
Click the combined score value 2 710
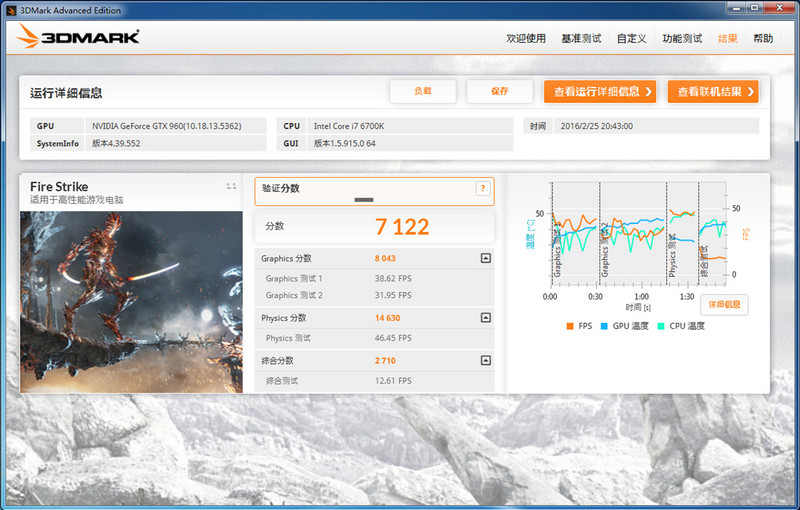tap(385, 361)
